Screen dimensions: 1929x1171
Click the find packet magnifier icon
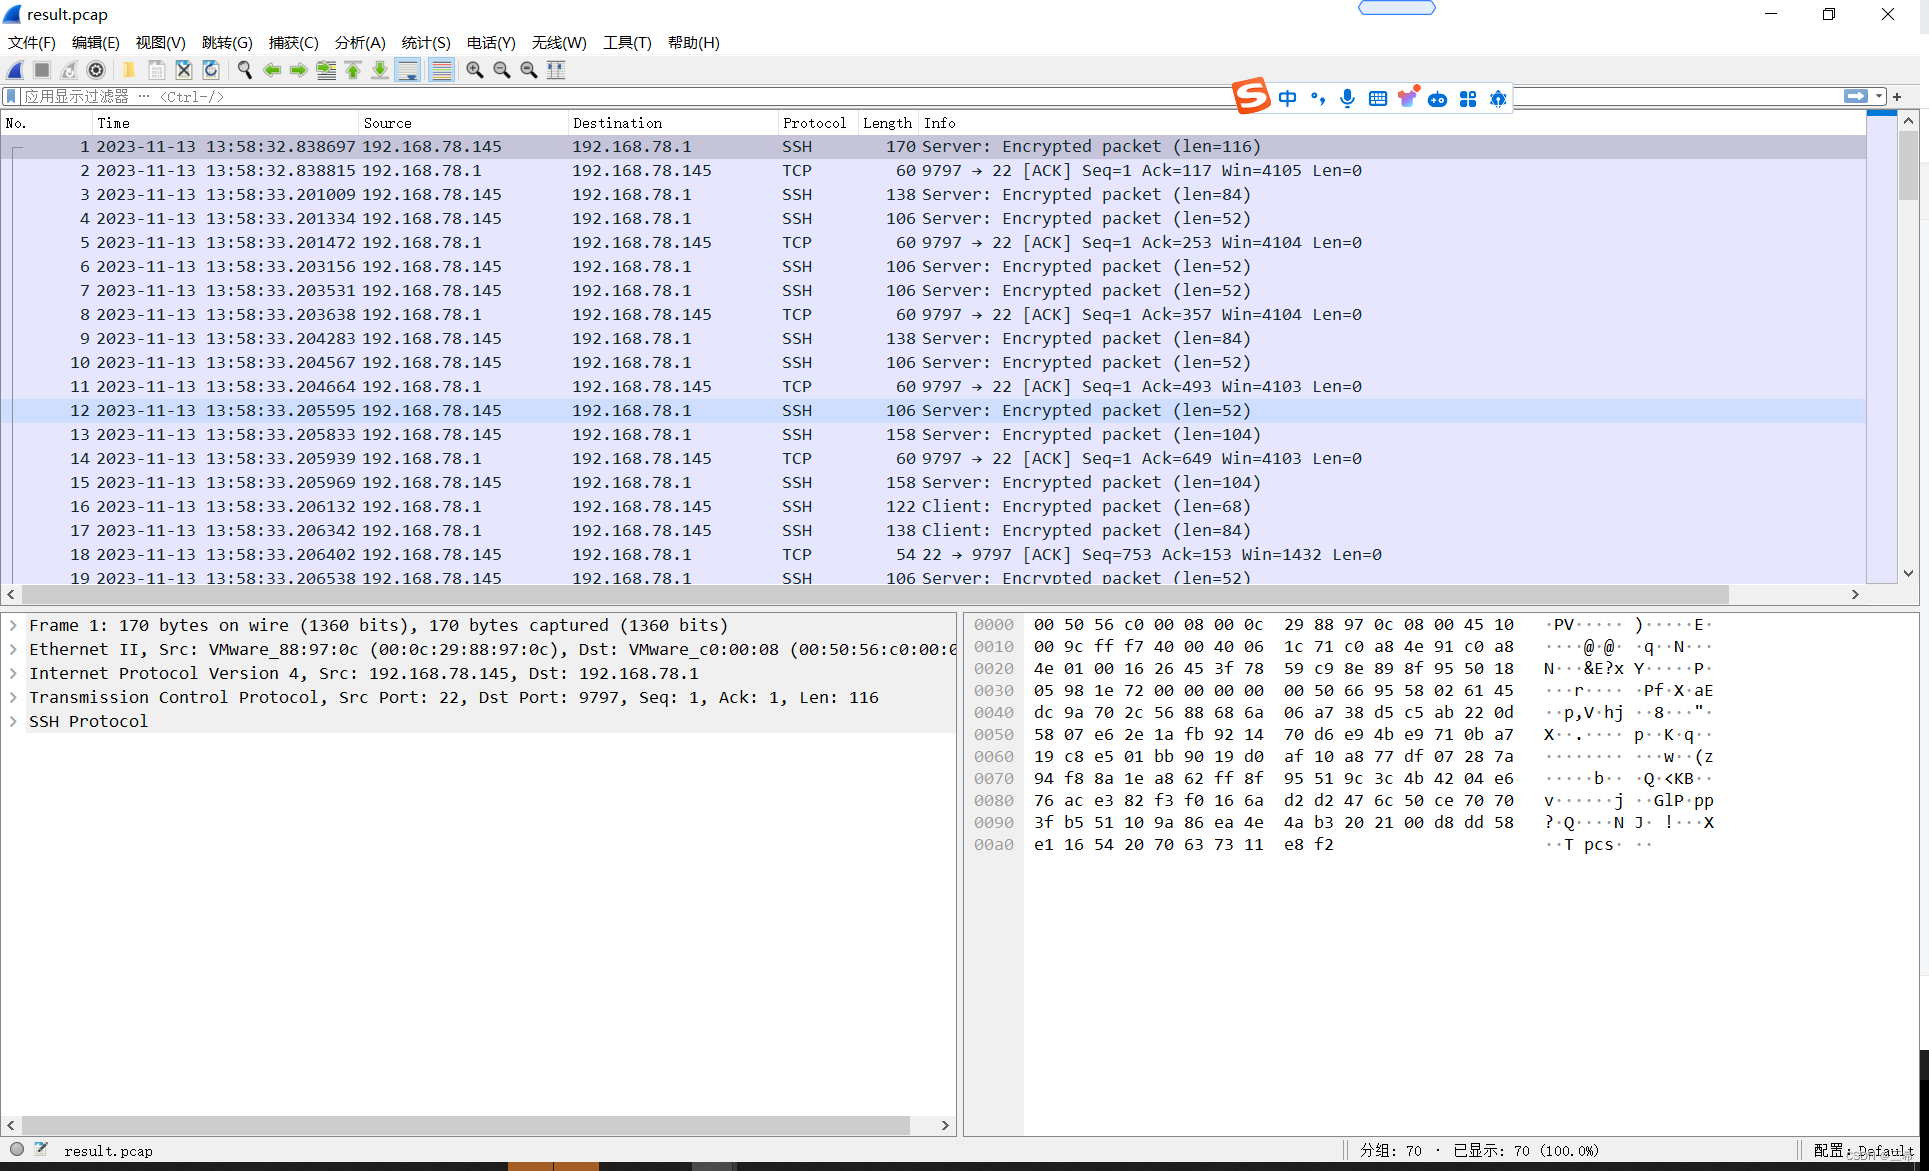244,70
